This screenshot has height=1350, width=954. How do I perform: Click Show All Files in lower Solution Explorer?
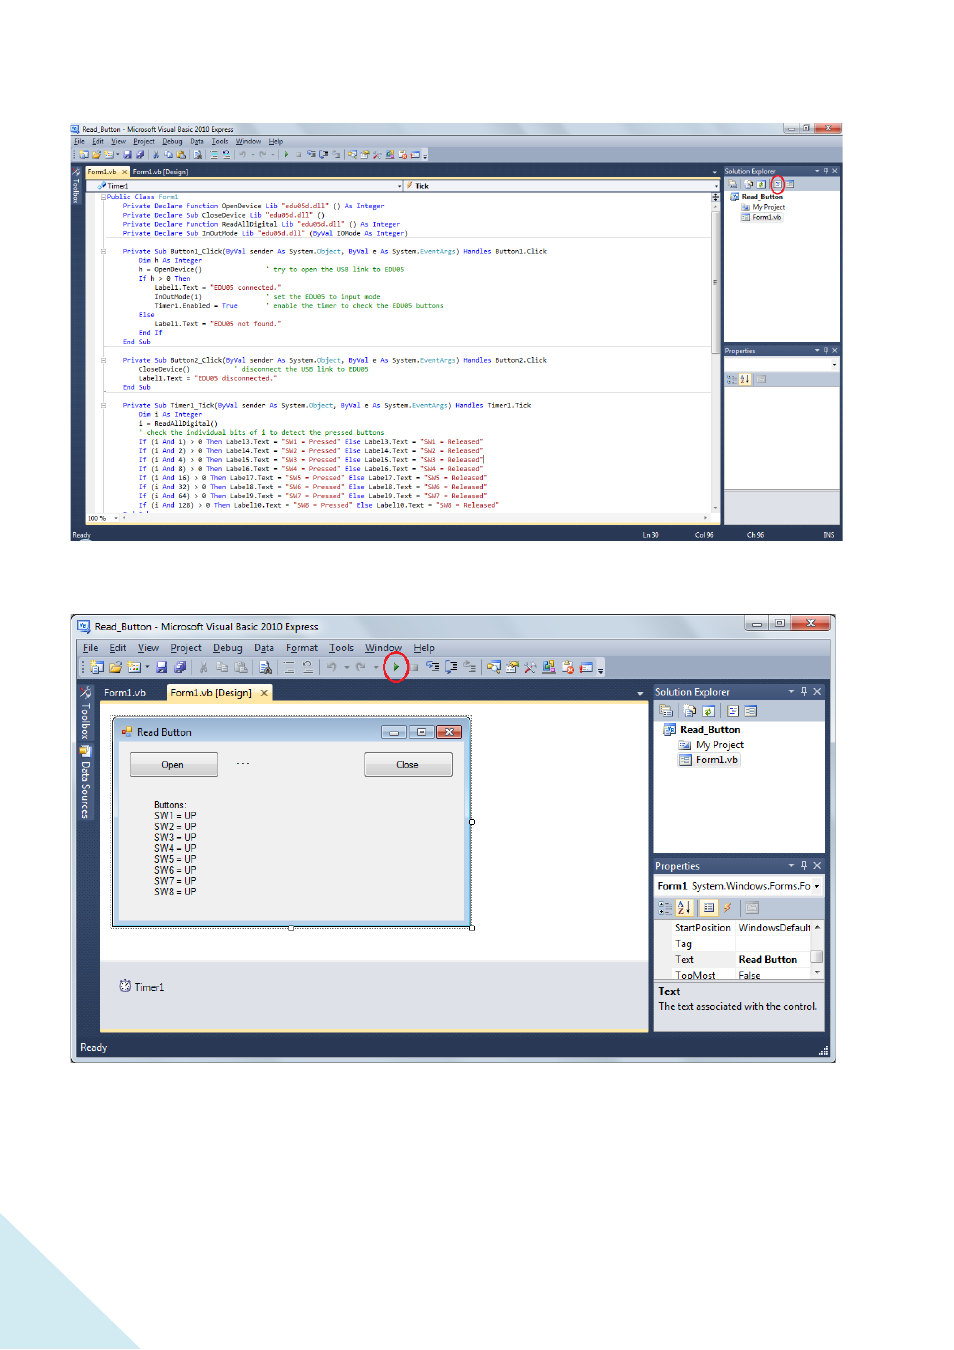[690, 711]
